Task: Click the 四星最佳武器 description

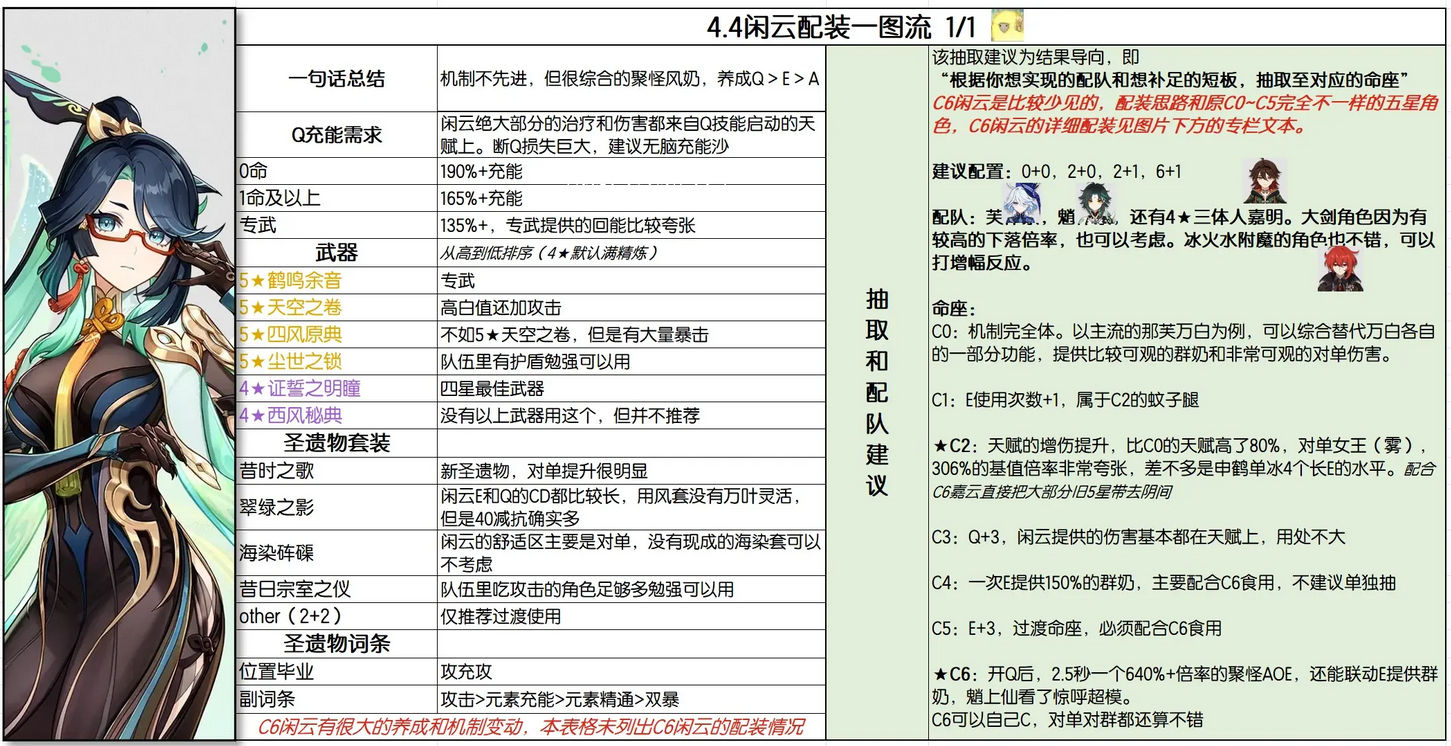Action: click(631, 388)
